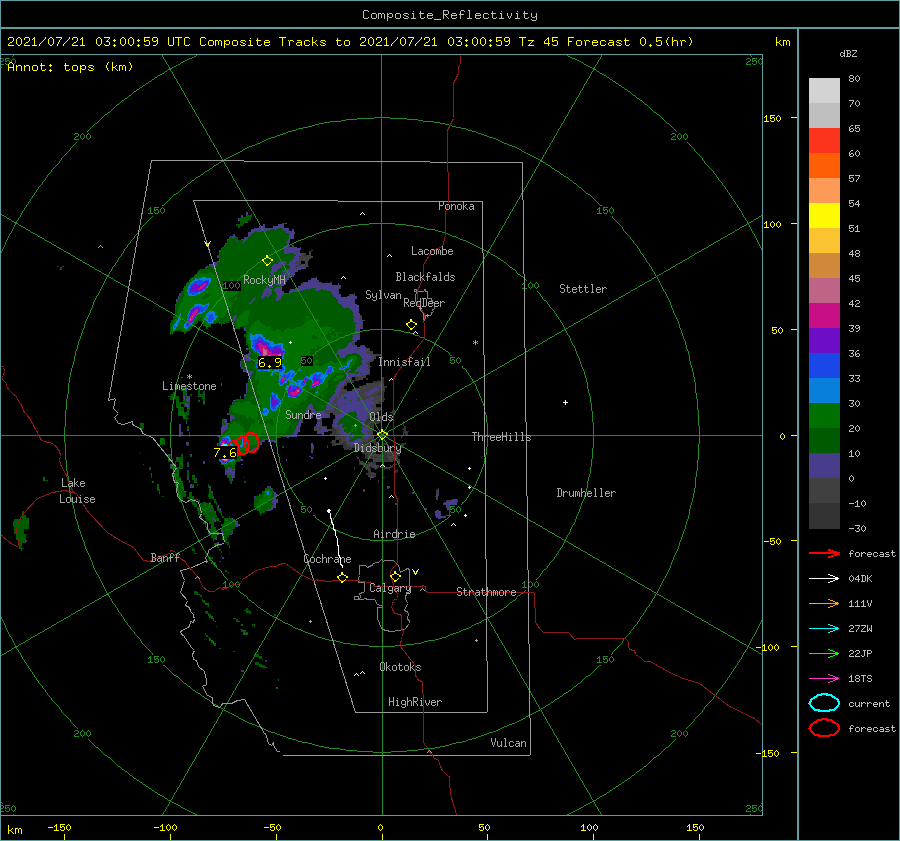Click the Sylvan town label
This screenshot has width=900, height=841.
[x=383, y=296]
